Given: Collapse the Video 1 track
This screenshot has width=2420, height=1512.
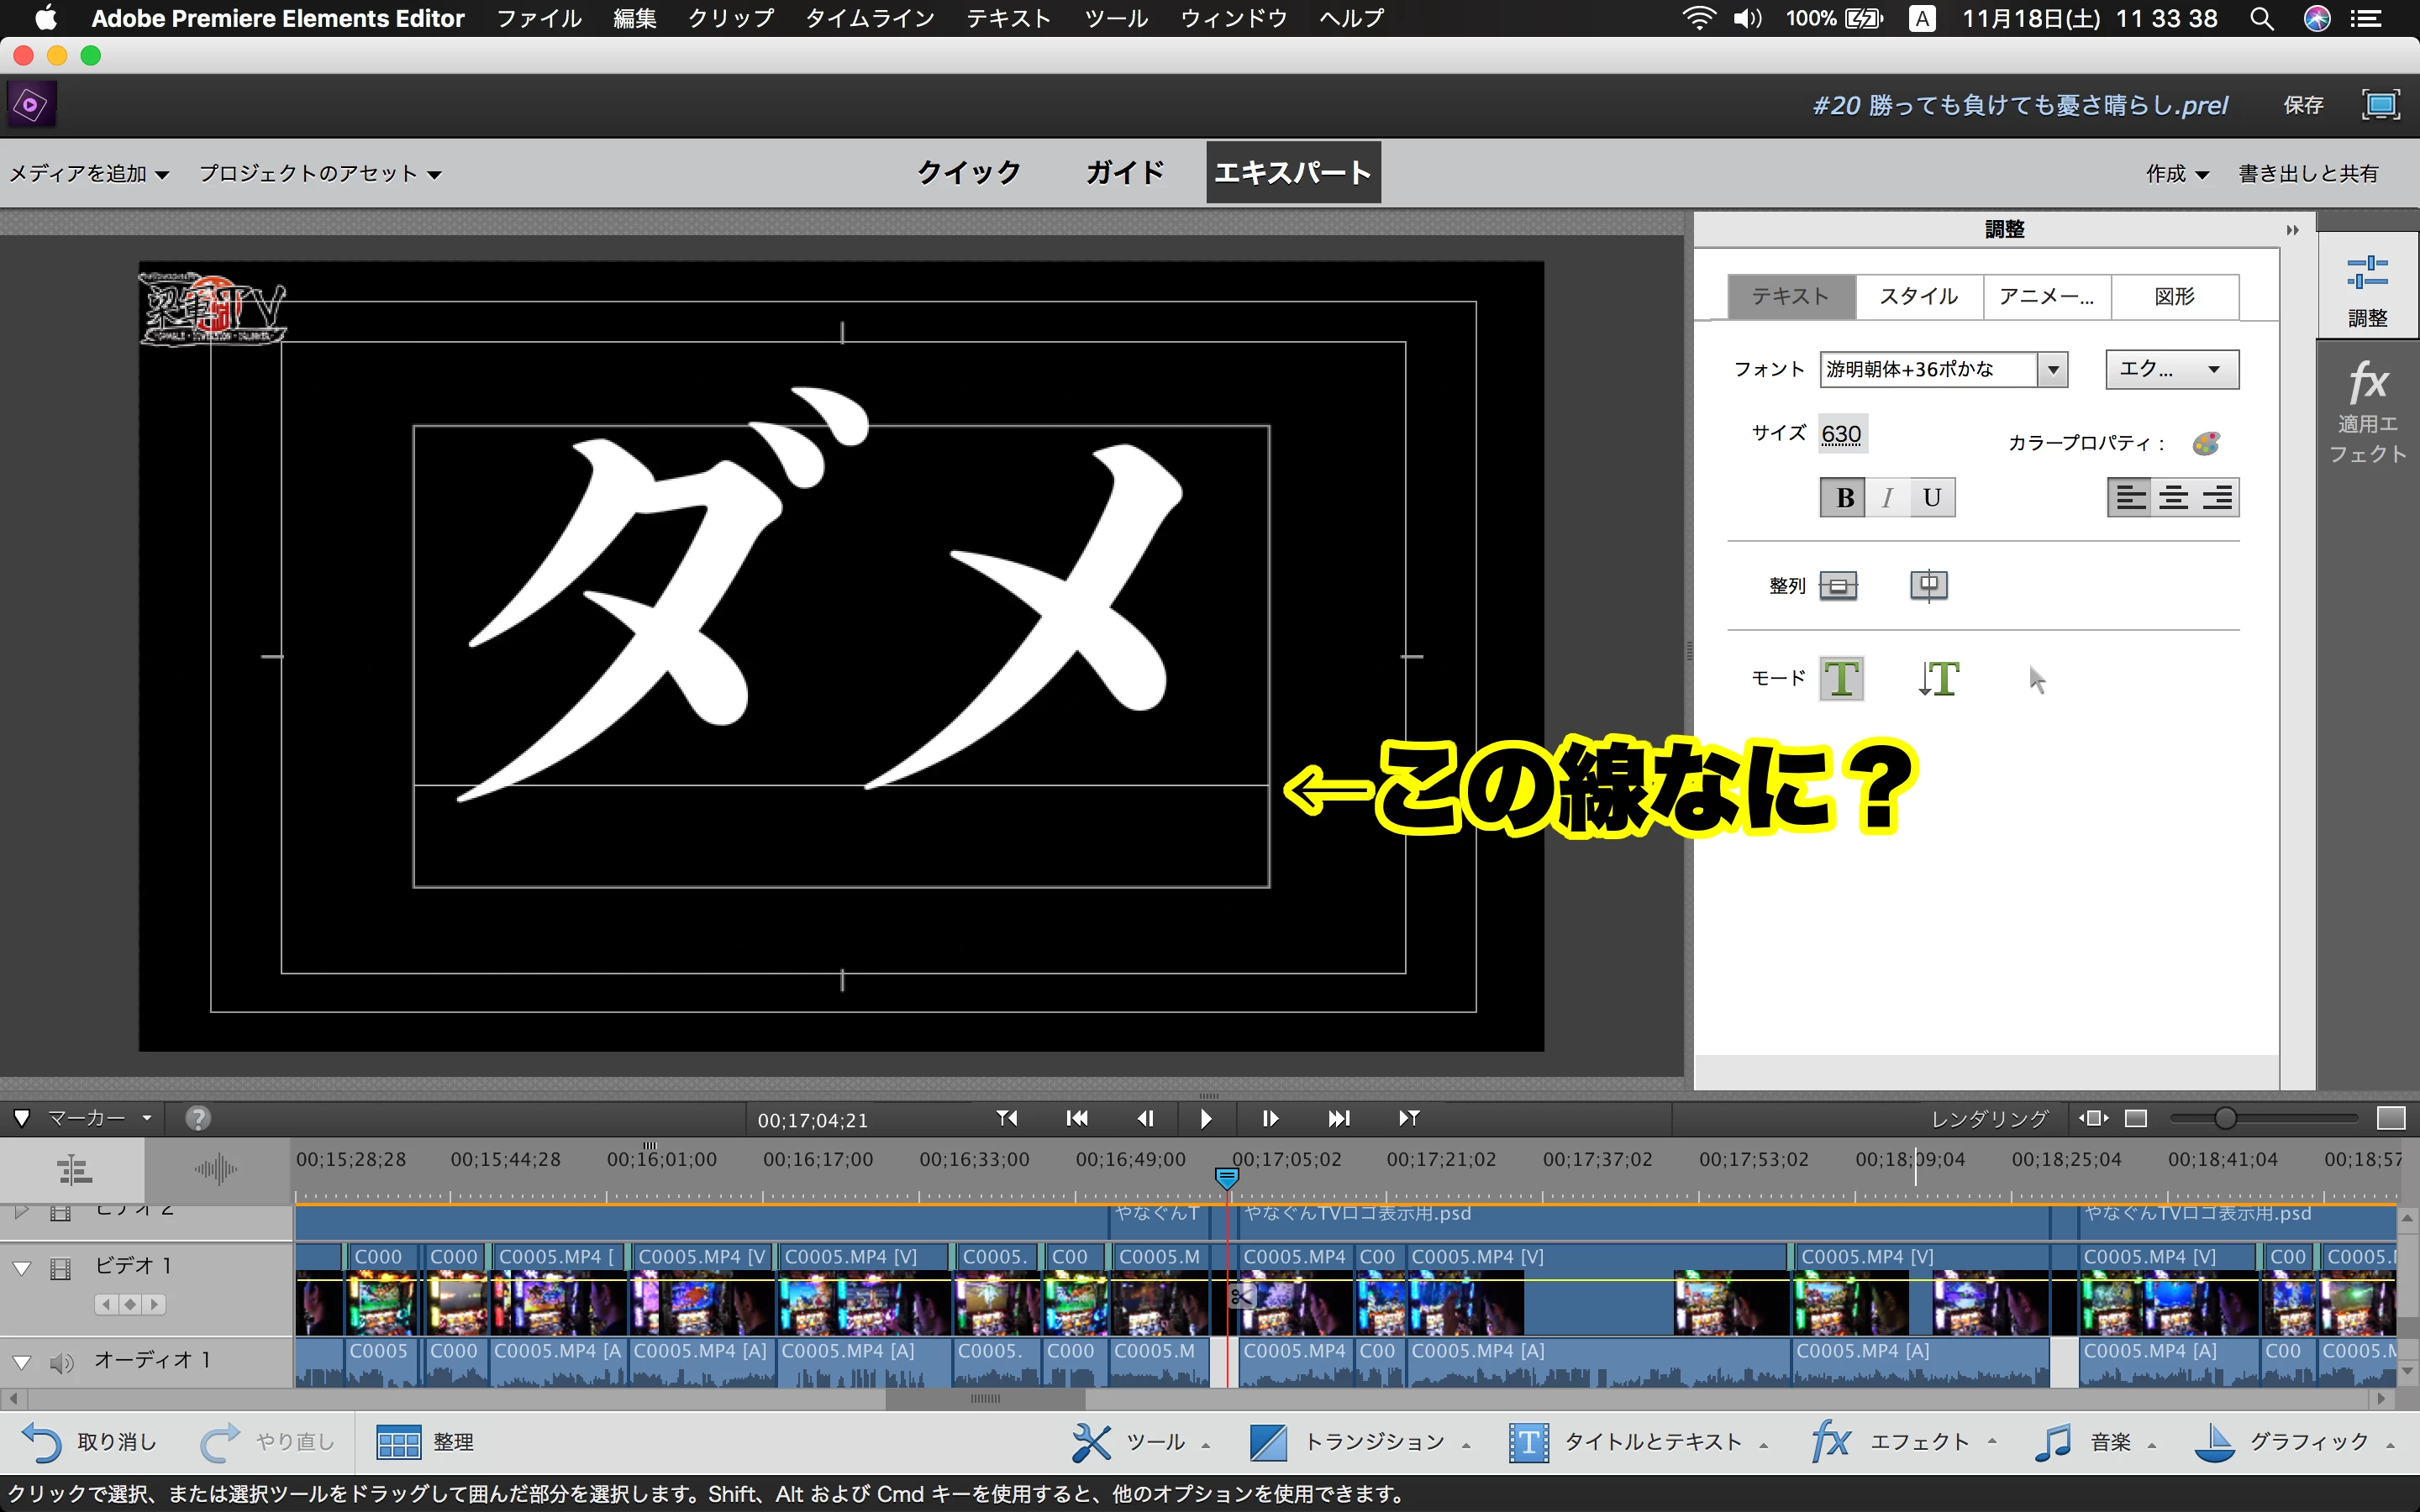Looking at the screenshot, I should 21,1268.
